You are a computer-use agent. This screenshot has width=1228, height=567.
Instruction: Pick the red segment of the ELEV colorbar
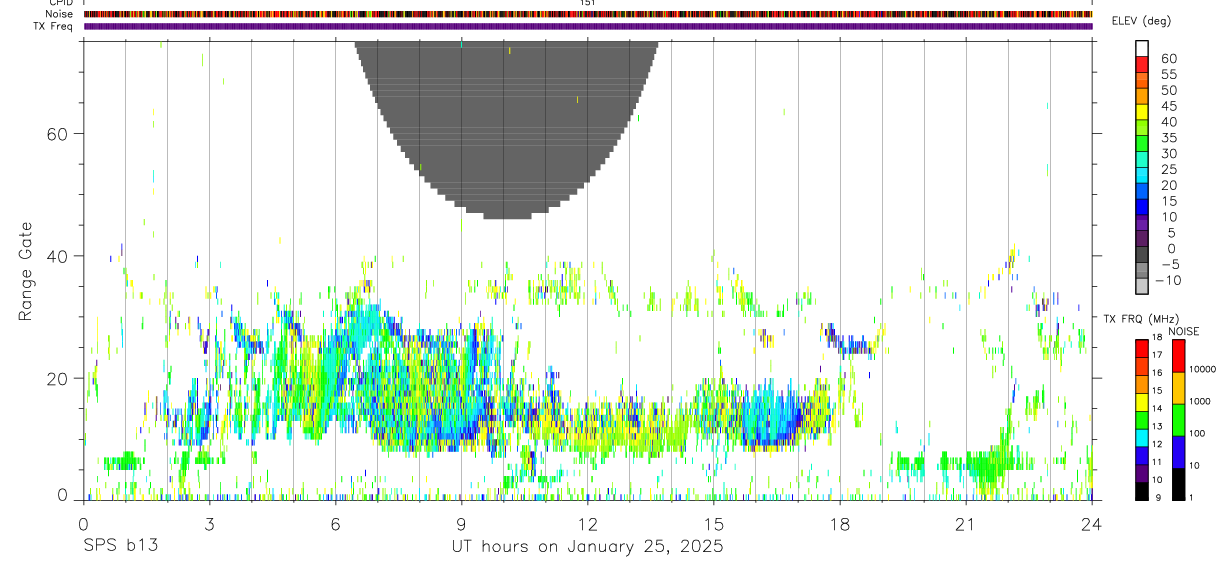[1142, 64]
